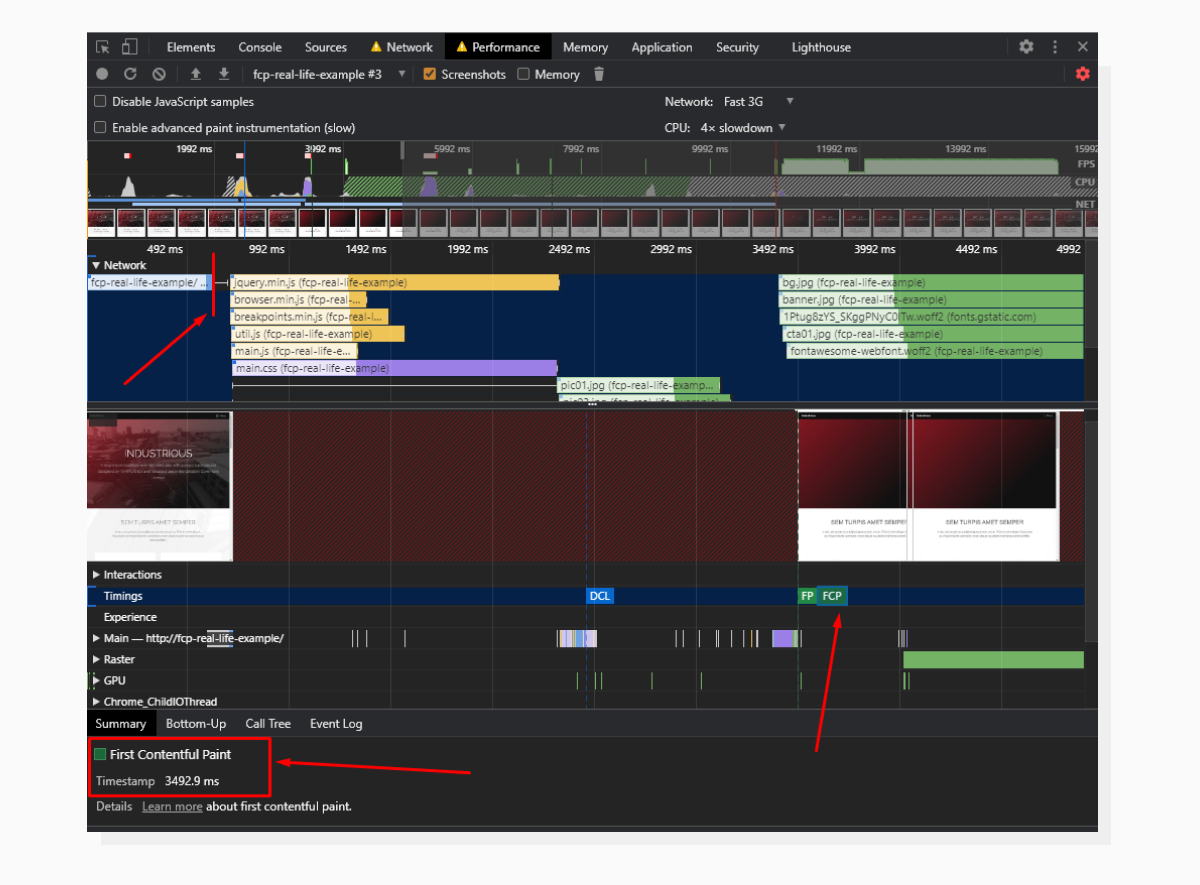Viewport: 1200px width, 885px height.
Task: Open the Event Log view
Action: (336, 723)
